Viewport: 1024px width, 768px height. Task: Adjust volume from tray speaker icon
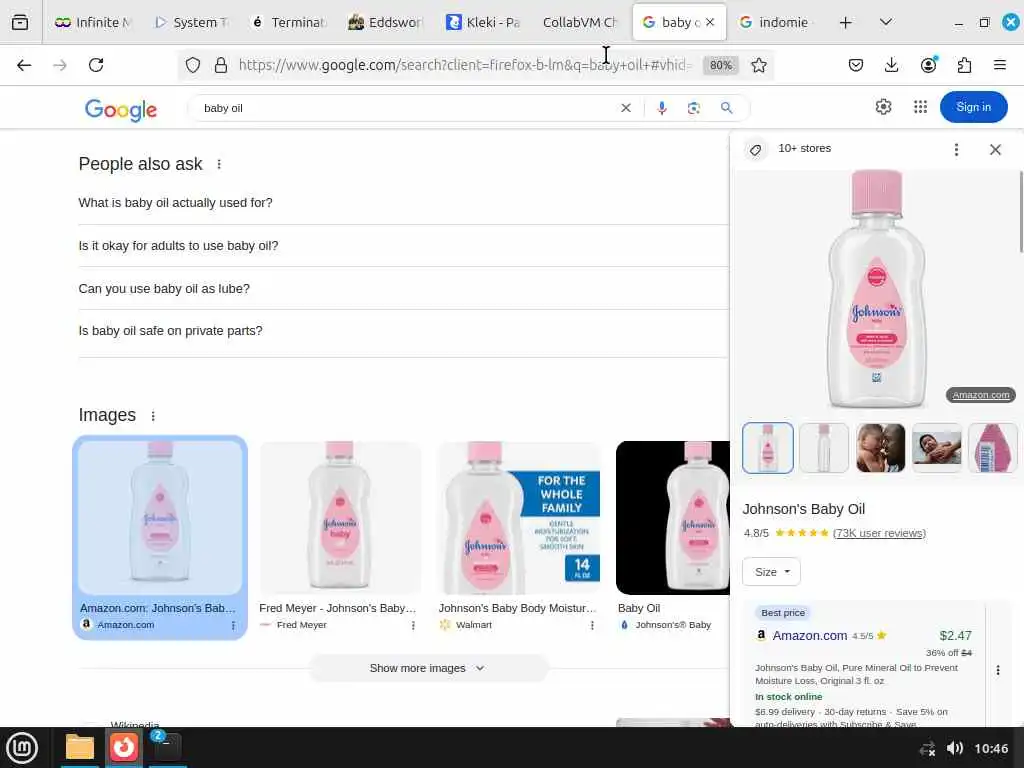(x=954, y=748)
